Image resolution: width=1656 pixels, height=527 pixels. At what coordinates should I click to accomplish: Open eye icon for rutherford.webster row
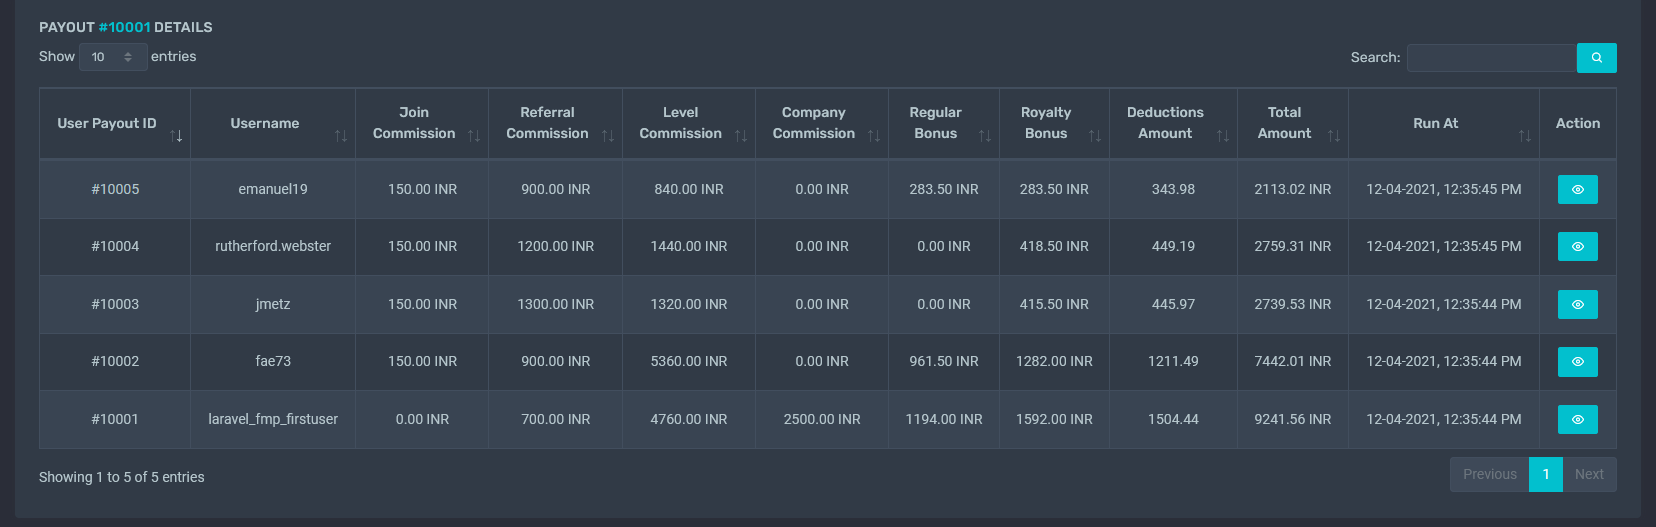1577,246
